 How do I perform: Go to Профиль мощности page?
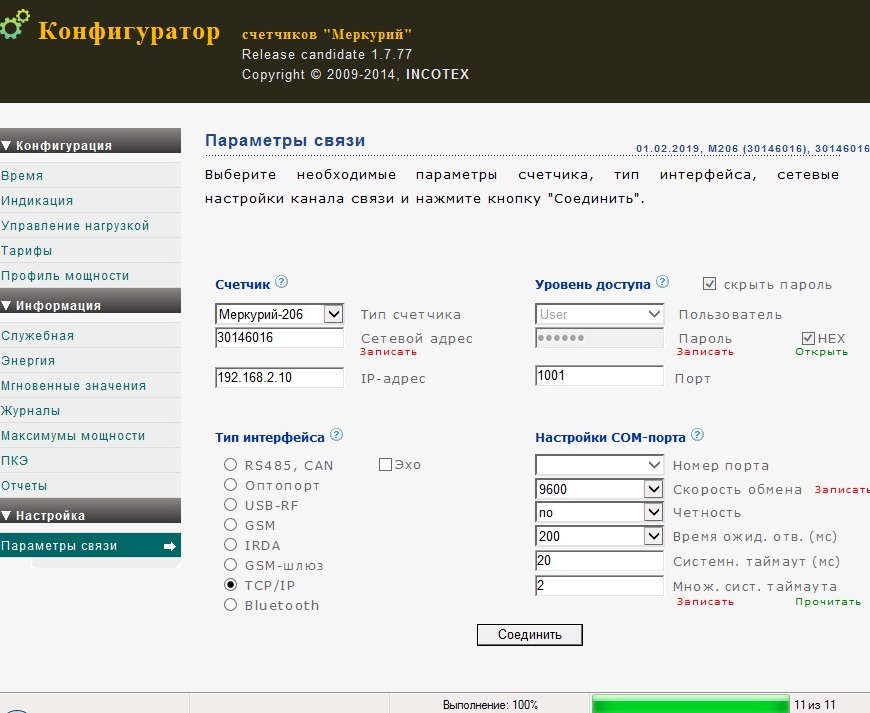tap(65, 276)
